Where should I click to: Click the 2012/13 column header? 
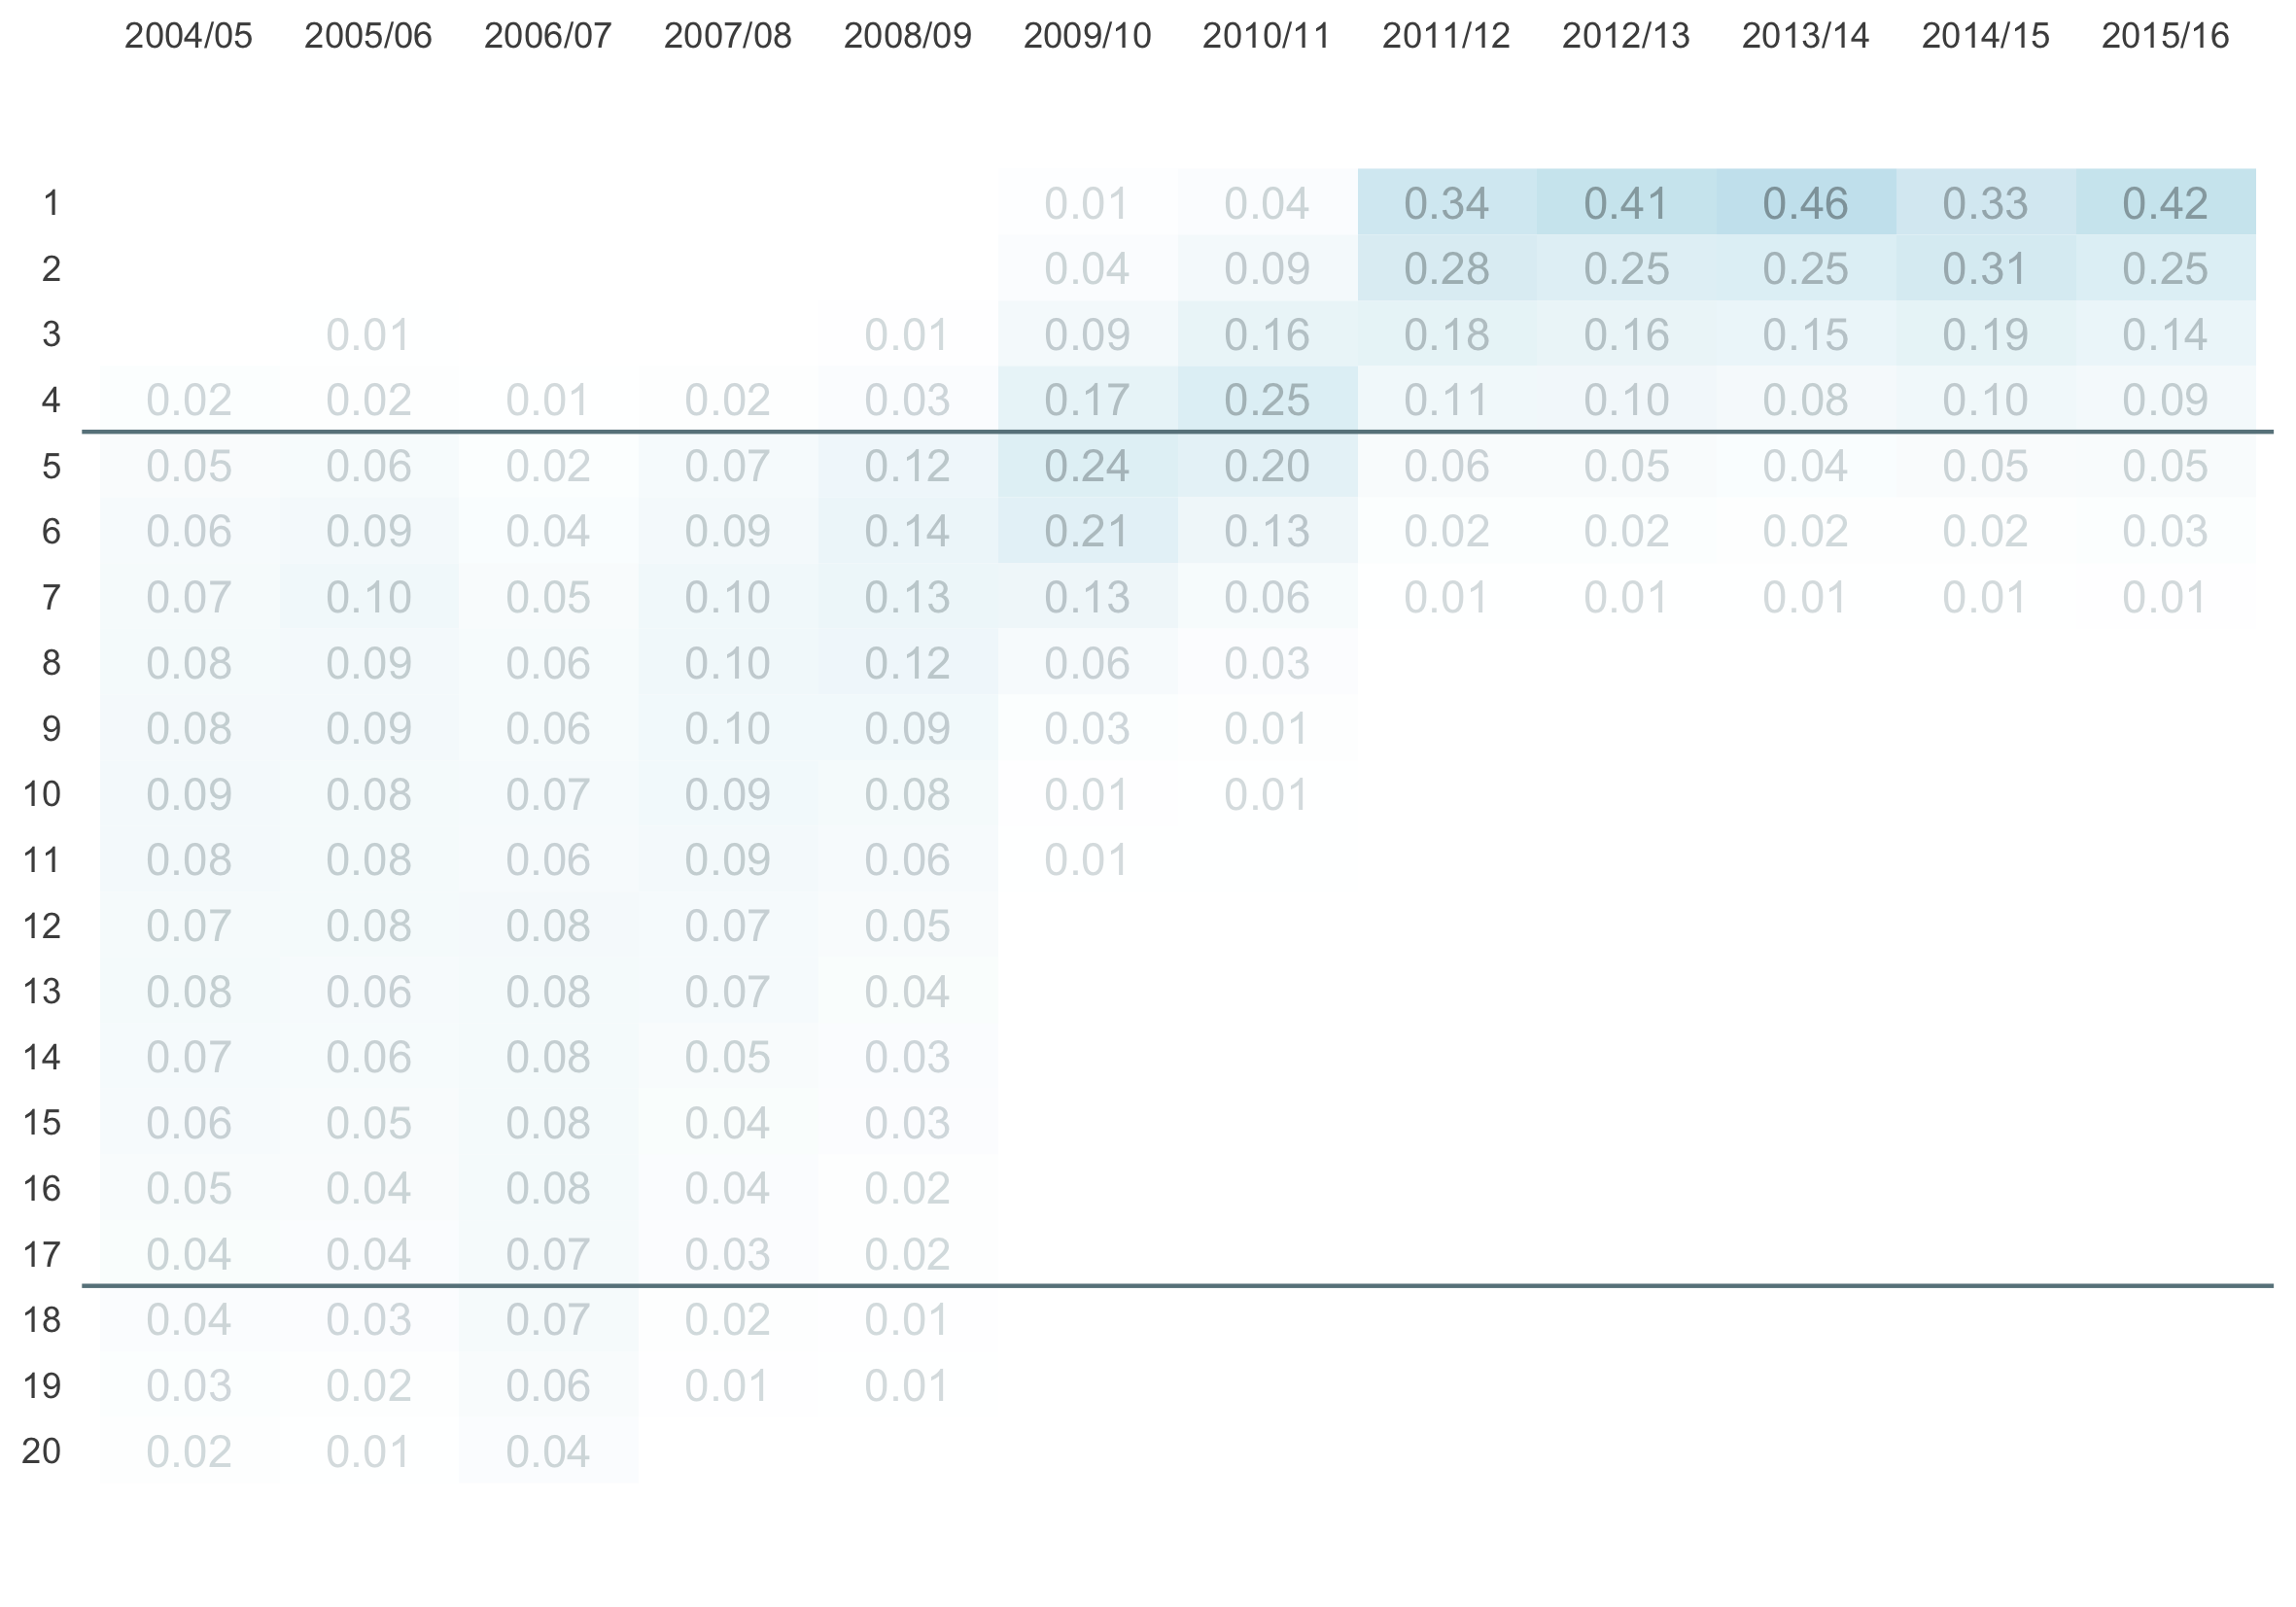point(1626,36)
